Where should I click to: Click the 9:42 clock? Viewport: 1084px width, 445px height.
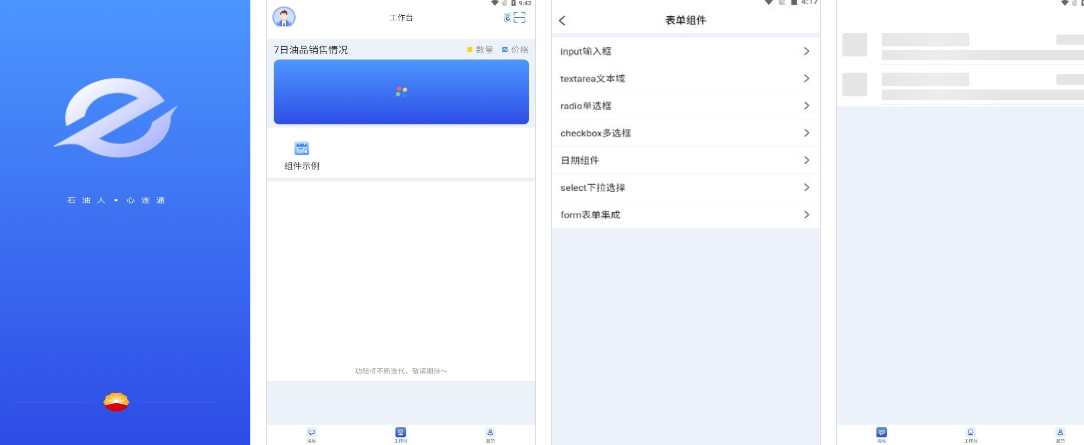point(525,3)
